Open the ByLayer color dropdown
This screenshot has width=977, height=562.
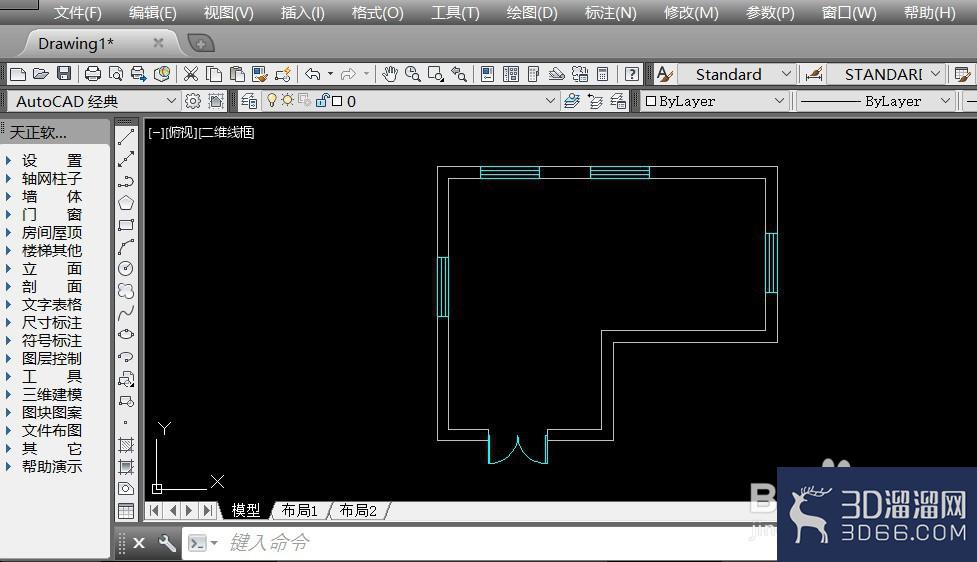pyautogui.click(x=779, y=101)
